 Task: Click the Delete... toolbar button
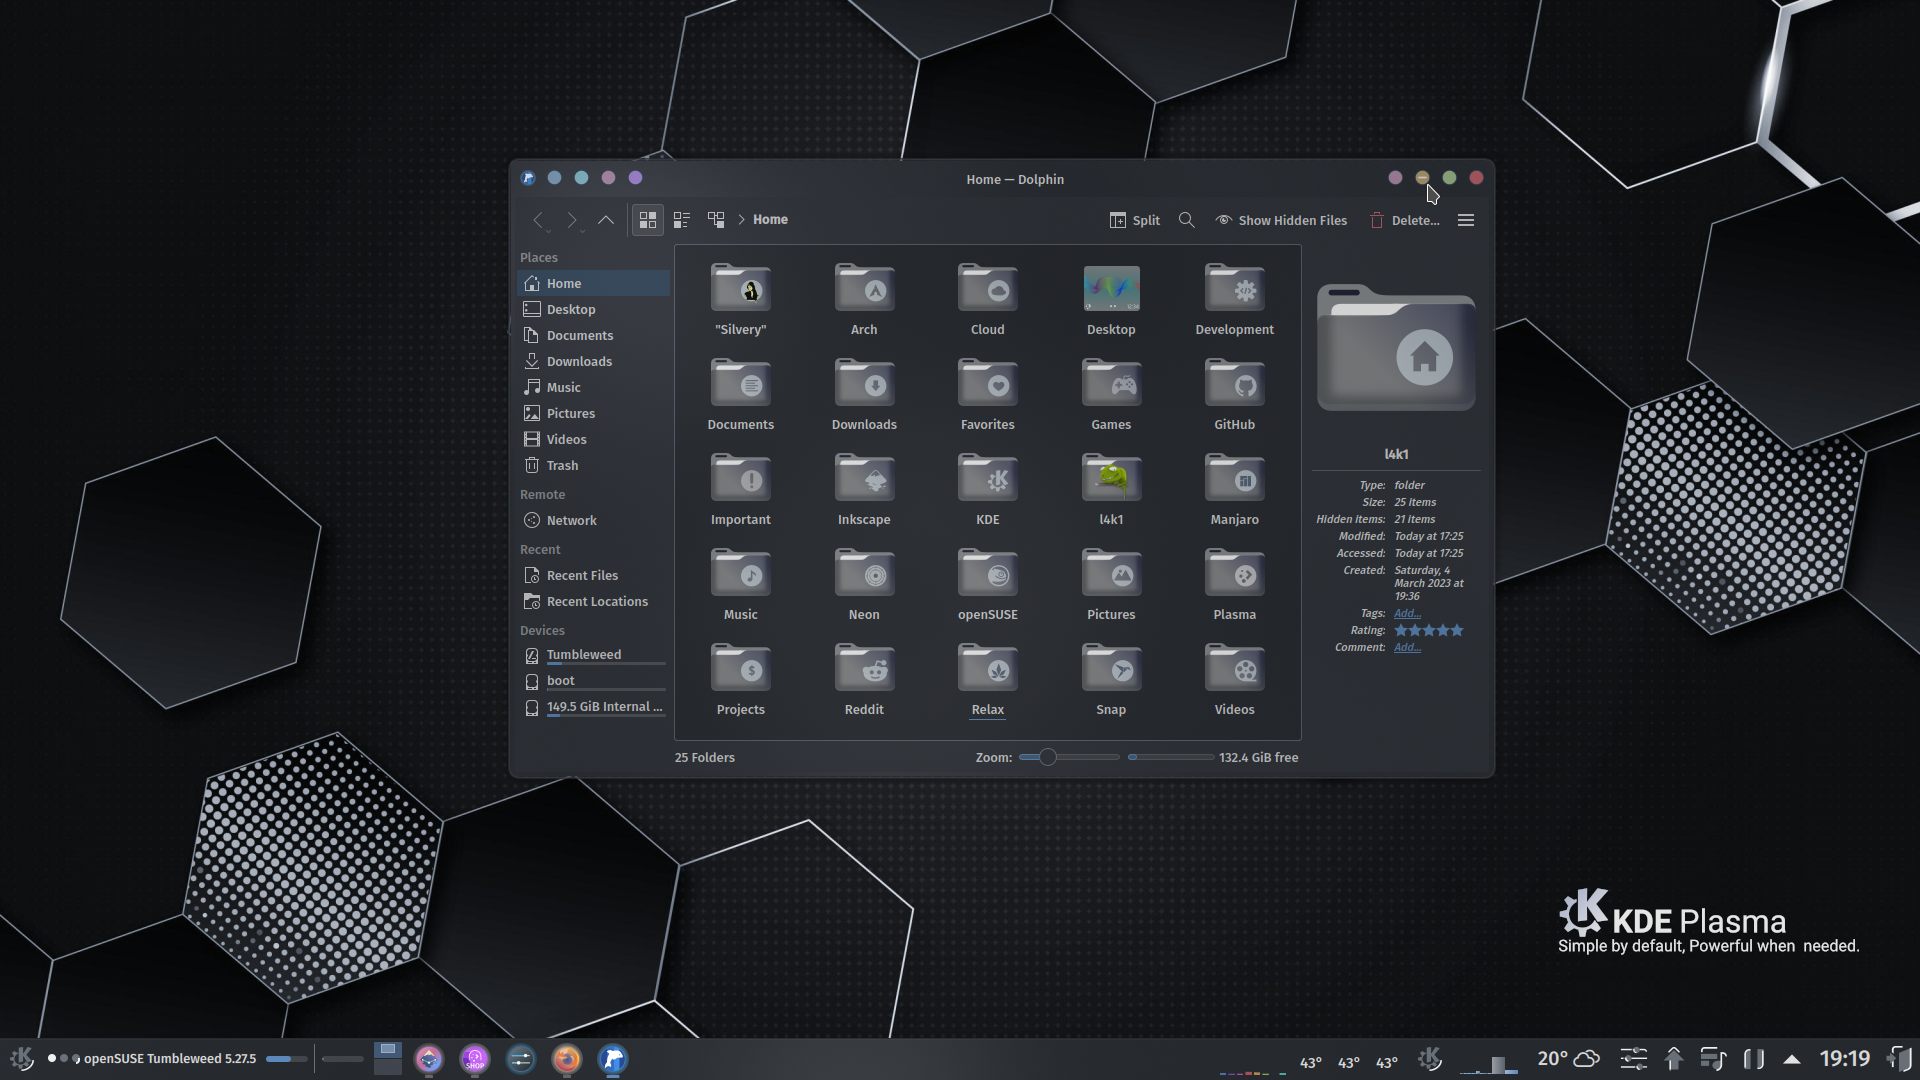tap(1405, 220)
